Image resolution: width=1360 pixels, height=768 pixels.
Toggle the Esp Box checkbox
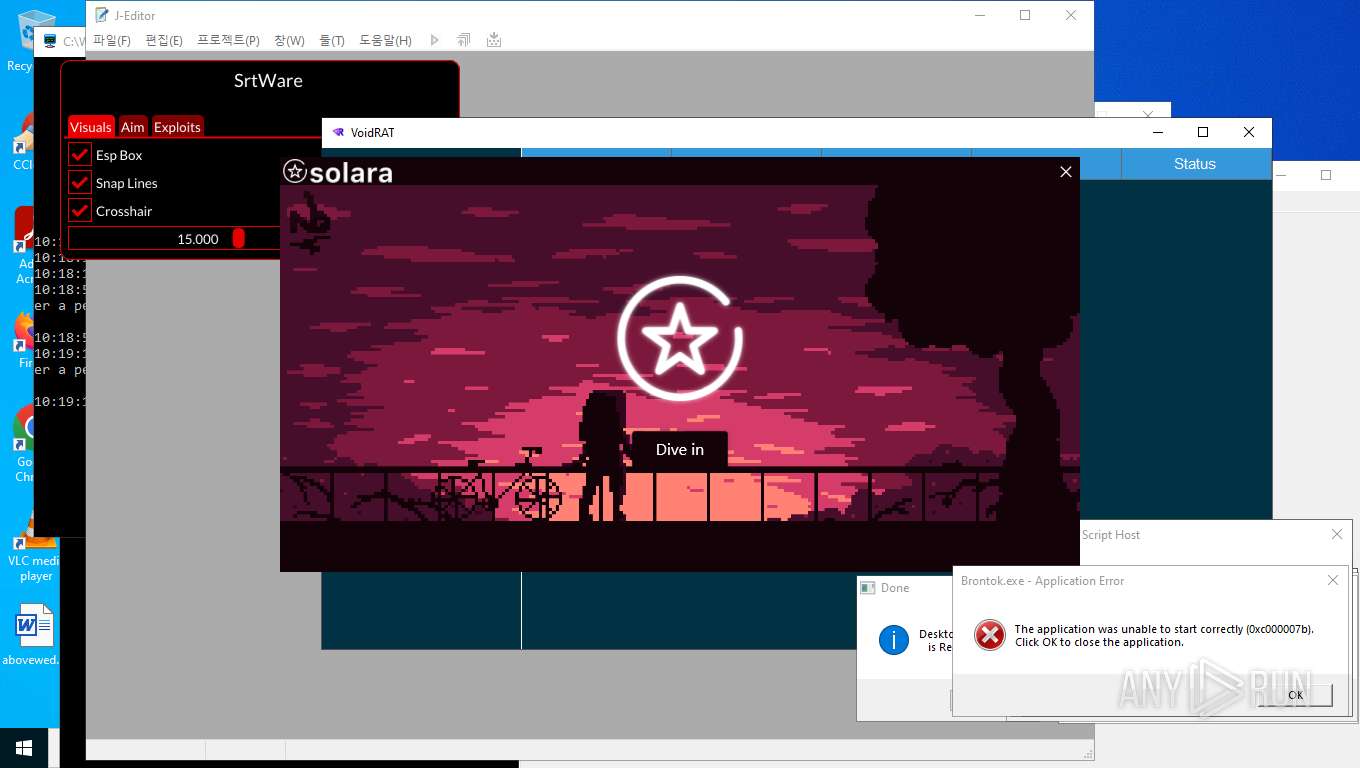click(80, 155)
